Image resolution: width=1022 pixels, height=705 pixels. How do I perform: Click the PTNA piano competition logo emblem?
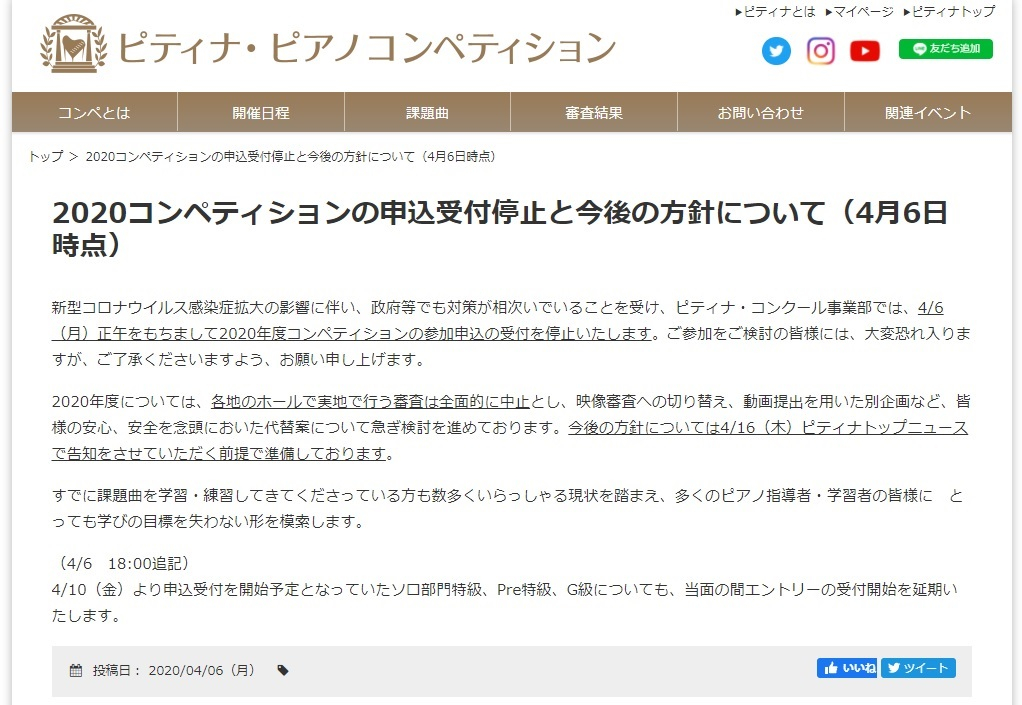(73, 42)
